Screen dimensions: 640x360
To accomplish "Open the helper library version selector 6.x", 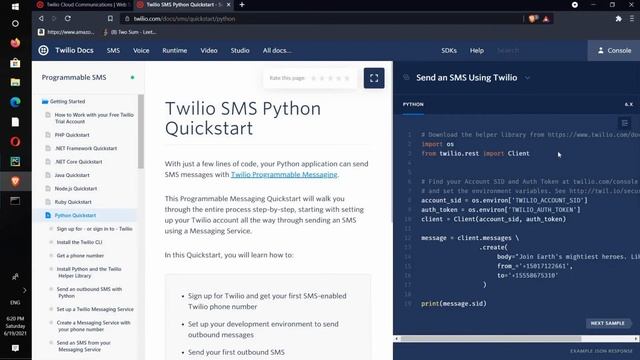I will pyautogui.click(x=629, y=104).
